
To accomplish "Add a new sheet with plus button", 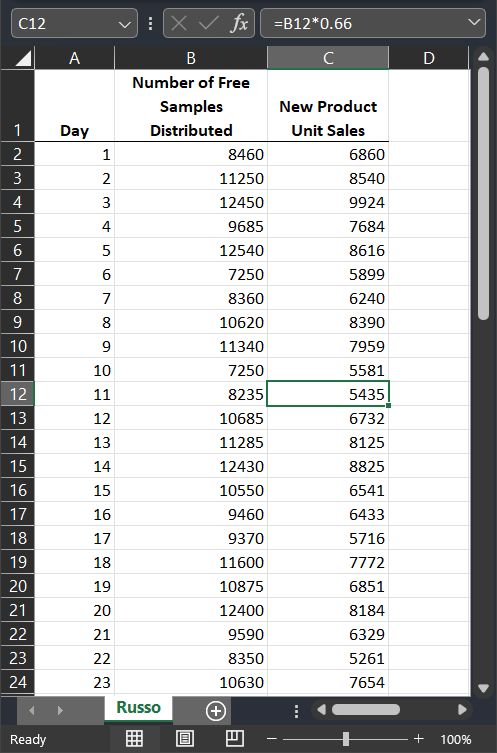I will (216, 711).
